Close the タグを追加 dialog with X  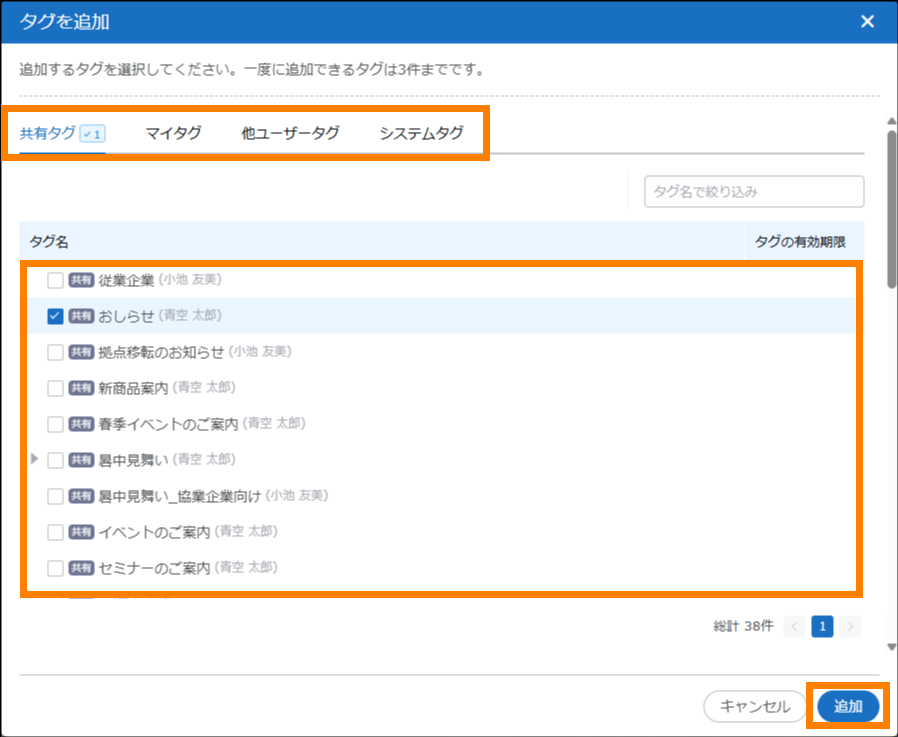point(866,21)
